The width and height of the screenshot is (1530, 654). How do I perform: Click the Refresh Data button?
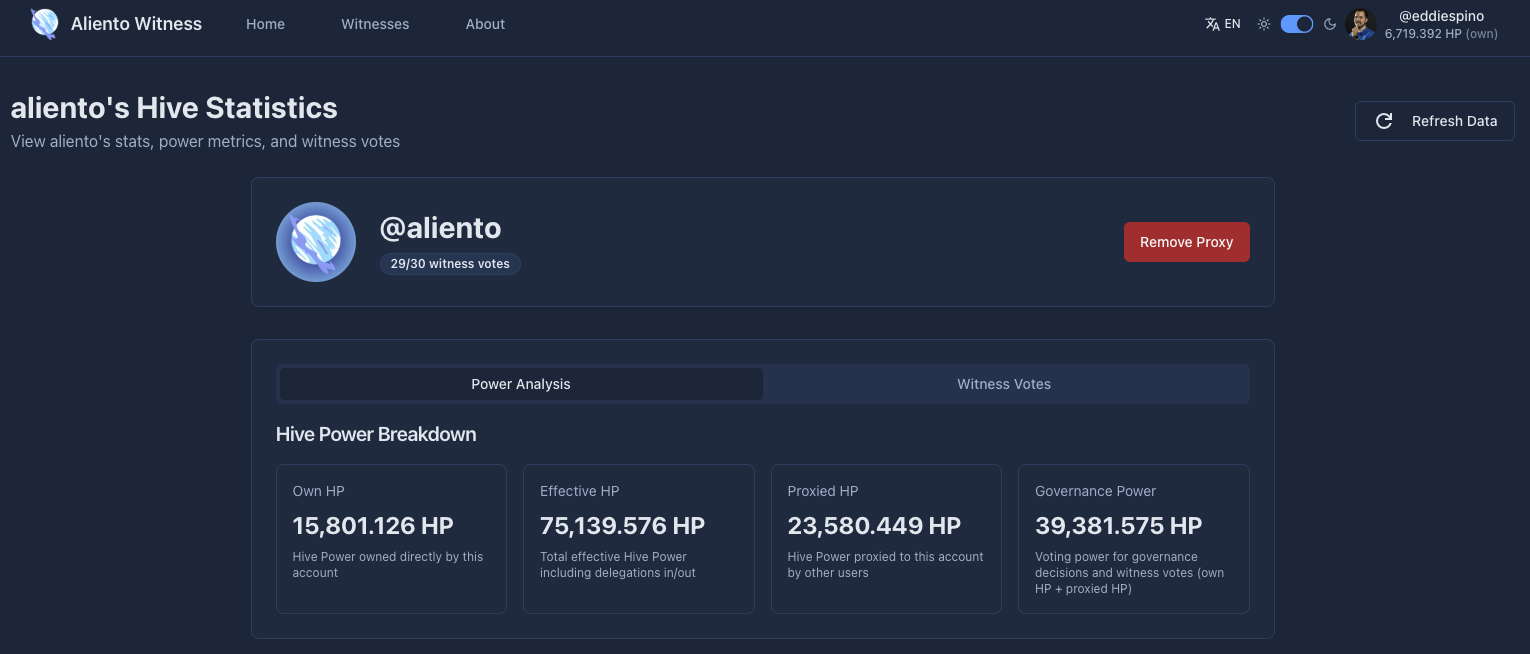point(1435,121)
